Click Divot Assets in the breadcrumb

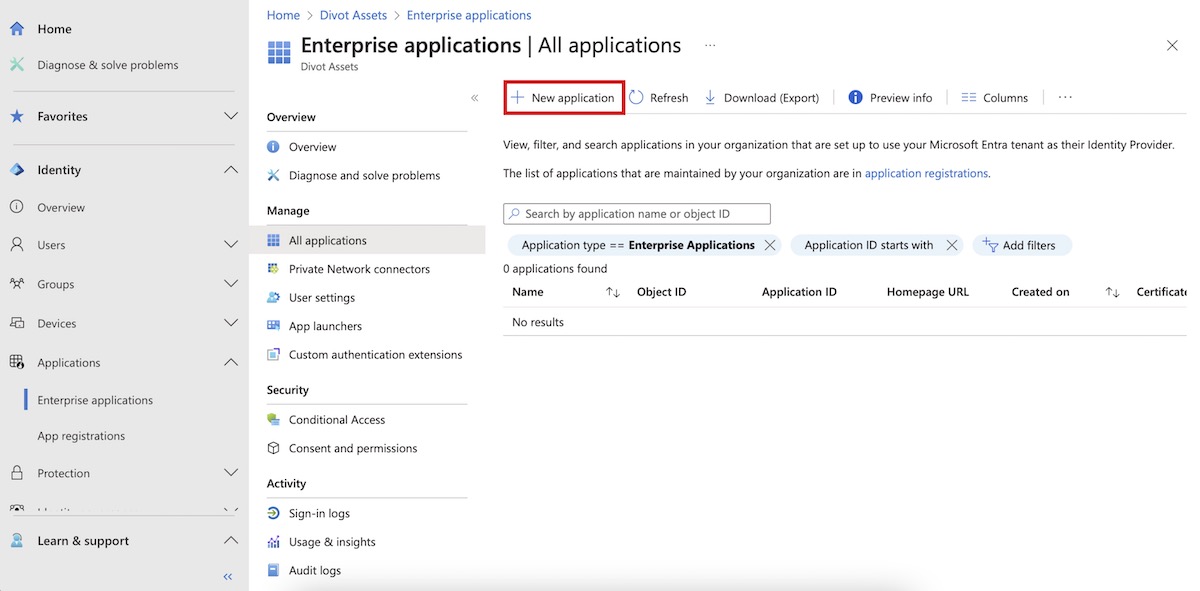tap(353, 15)
